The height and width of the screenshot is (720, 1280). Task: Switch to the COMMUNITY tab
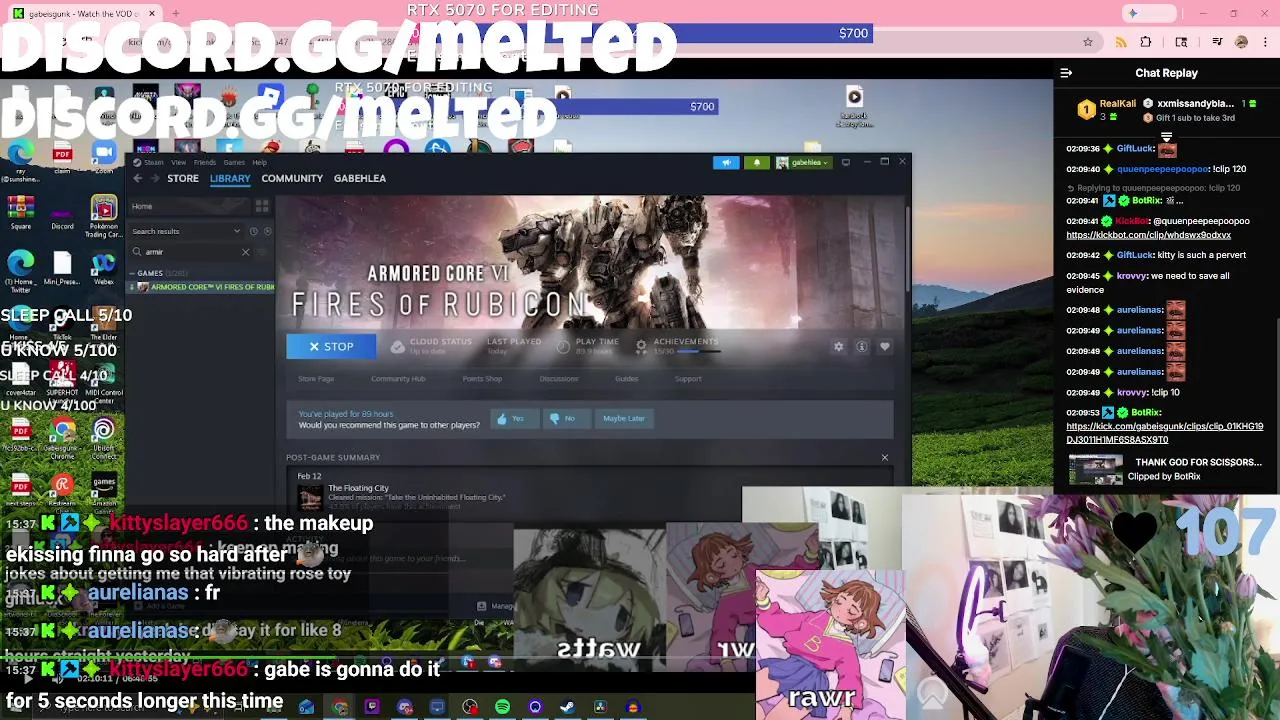point(292,178)
